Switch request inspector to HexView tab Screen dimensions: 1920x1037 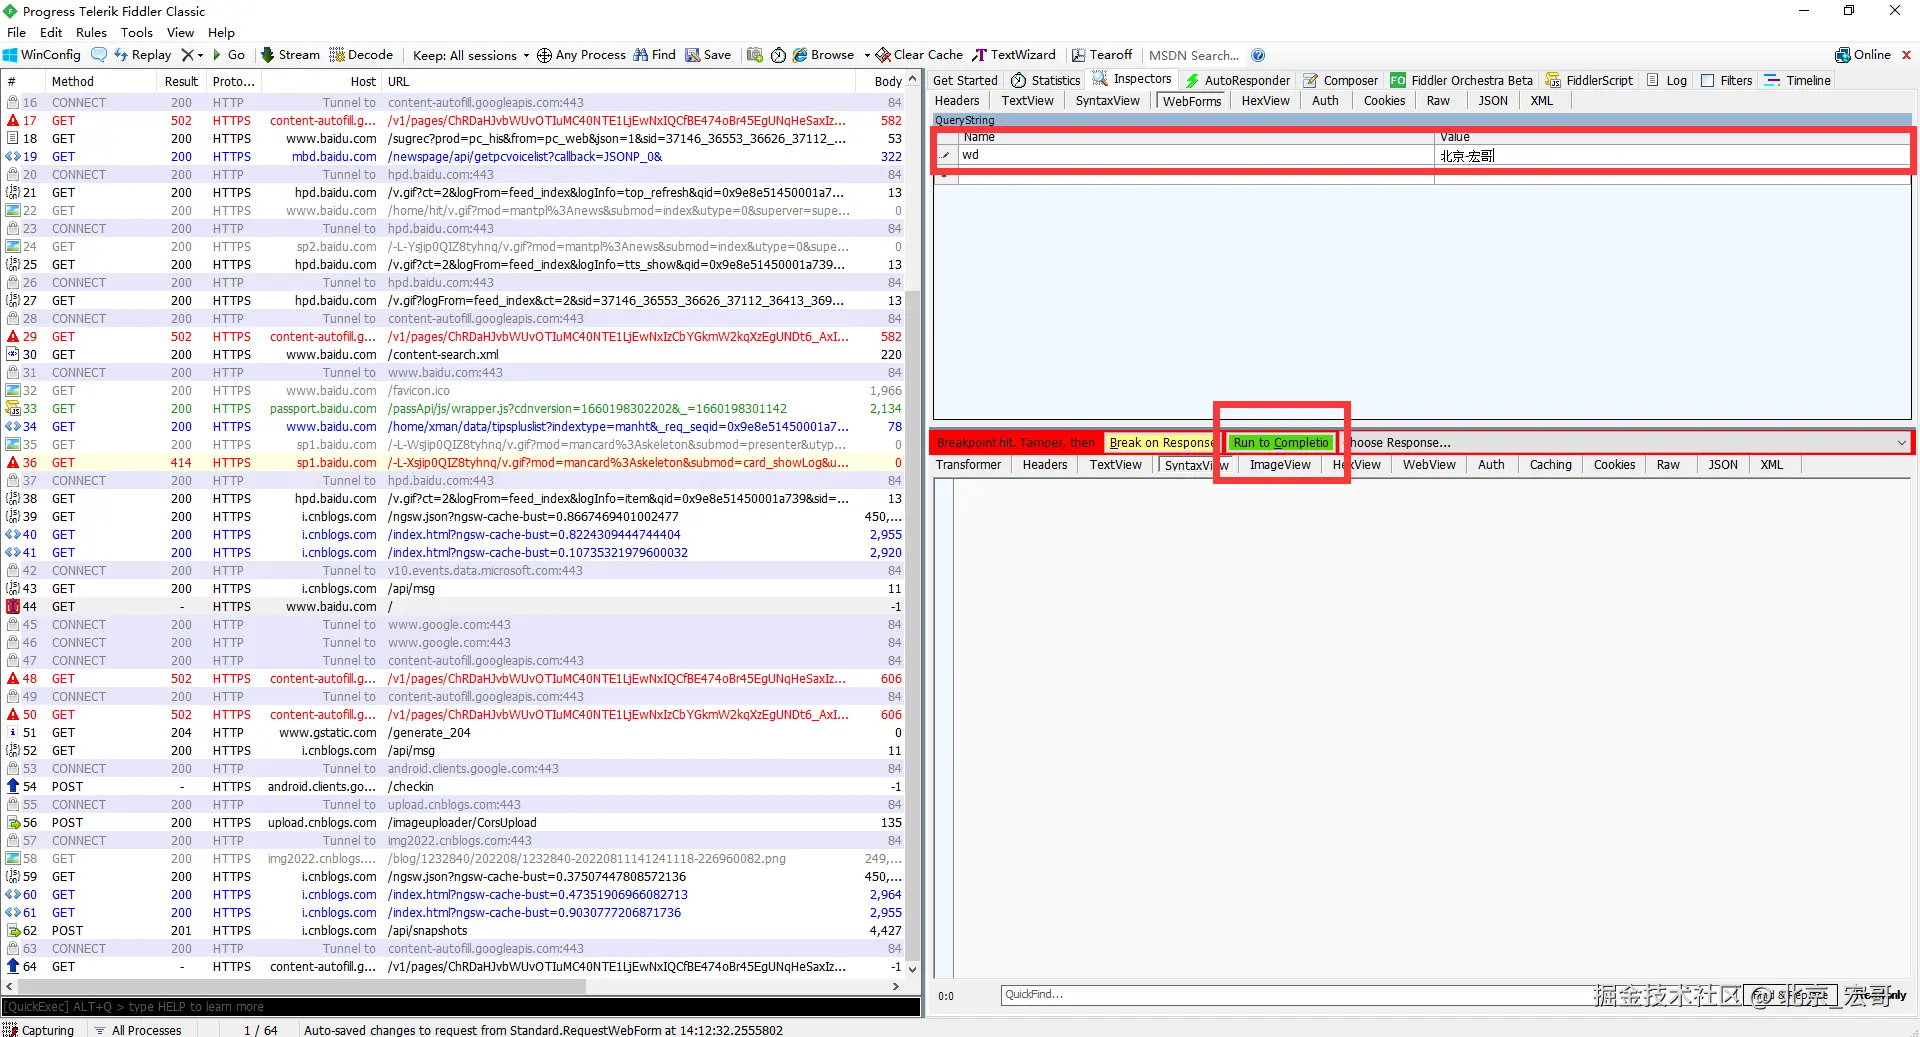click(1265, 101)
